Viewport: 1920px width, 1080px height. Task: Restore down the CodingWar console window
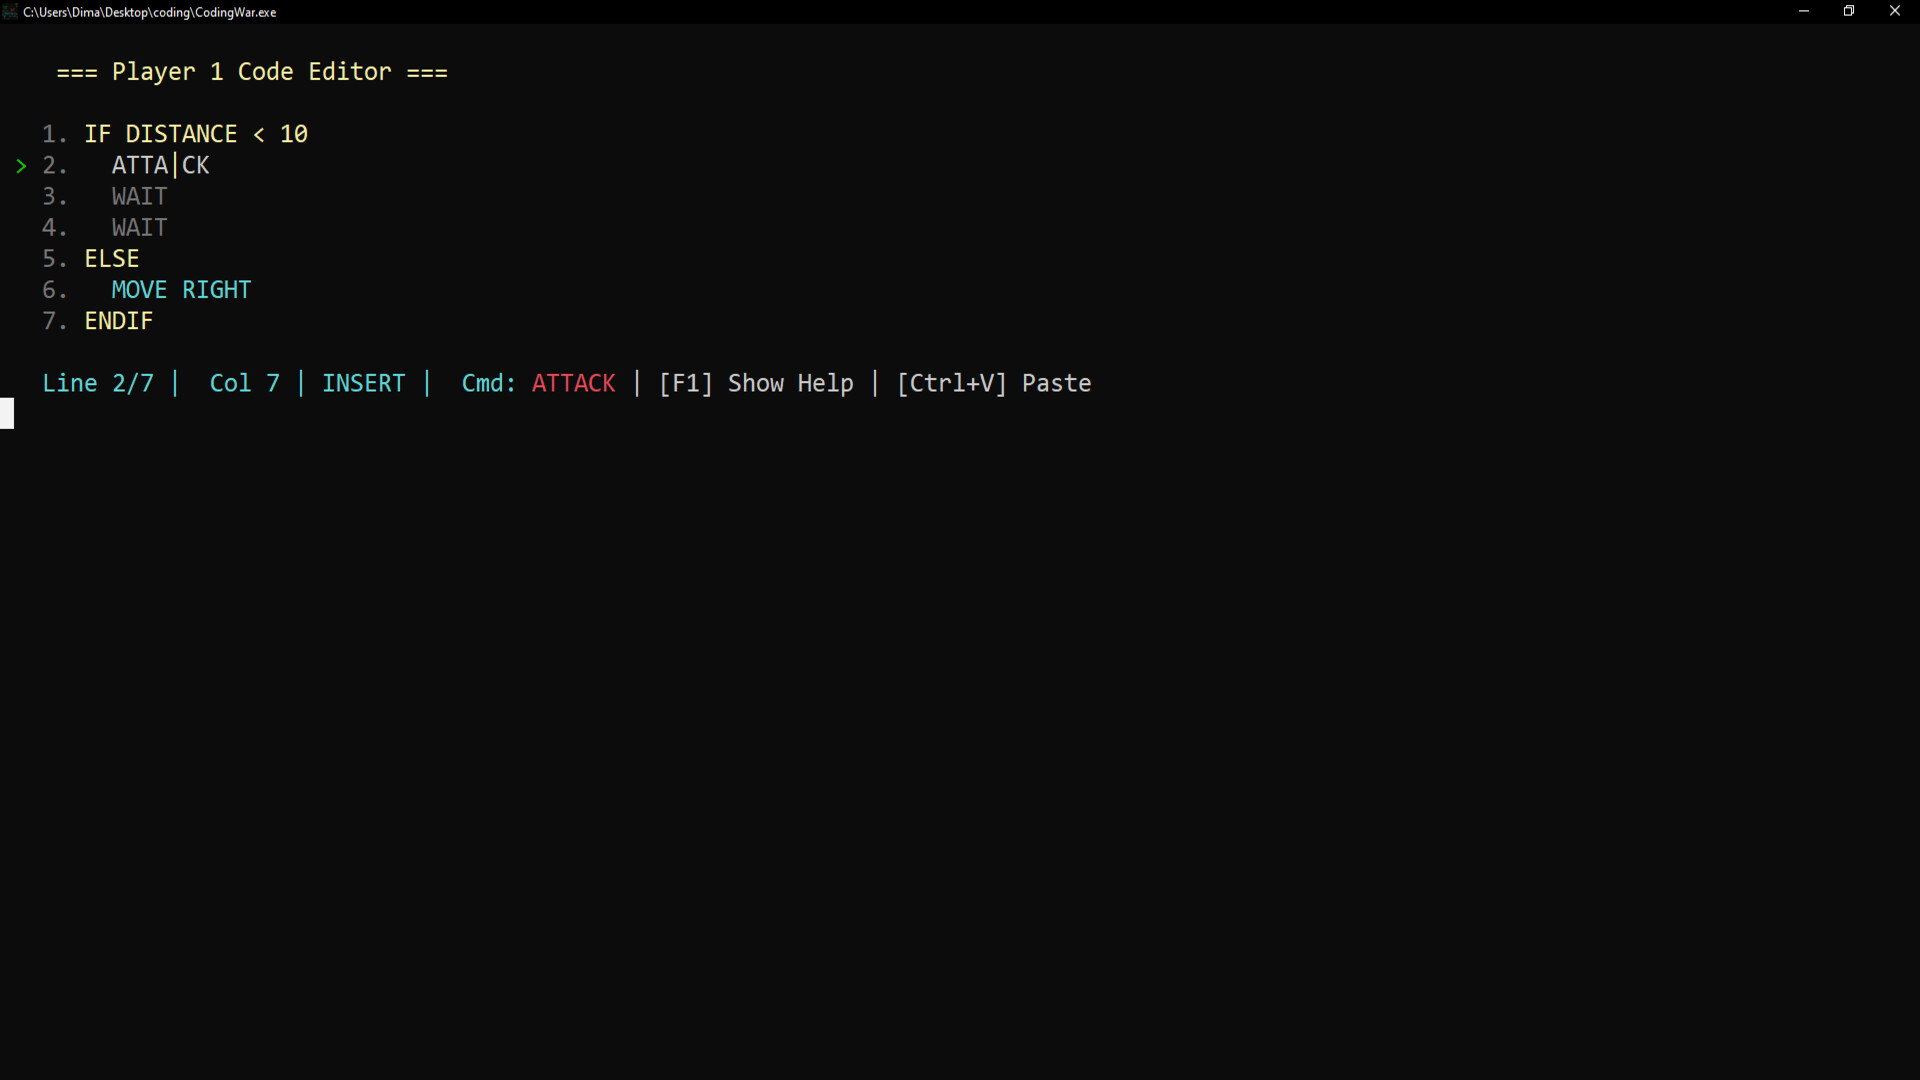[x=1849, y=11]
